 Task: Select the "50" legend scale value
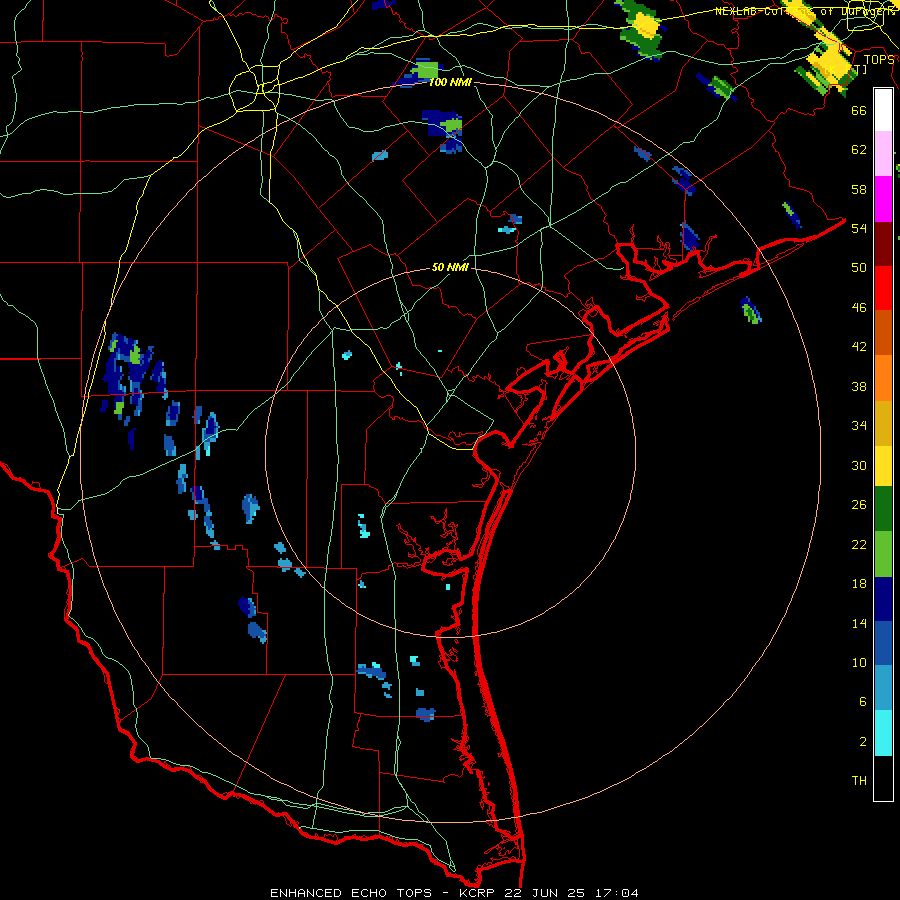[x=859, y=267]
